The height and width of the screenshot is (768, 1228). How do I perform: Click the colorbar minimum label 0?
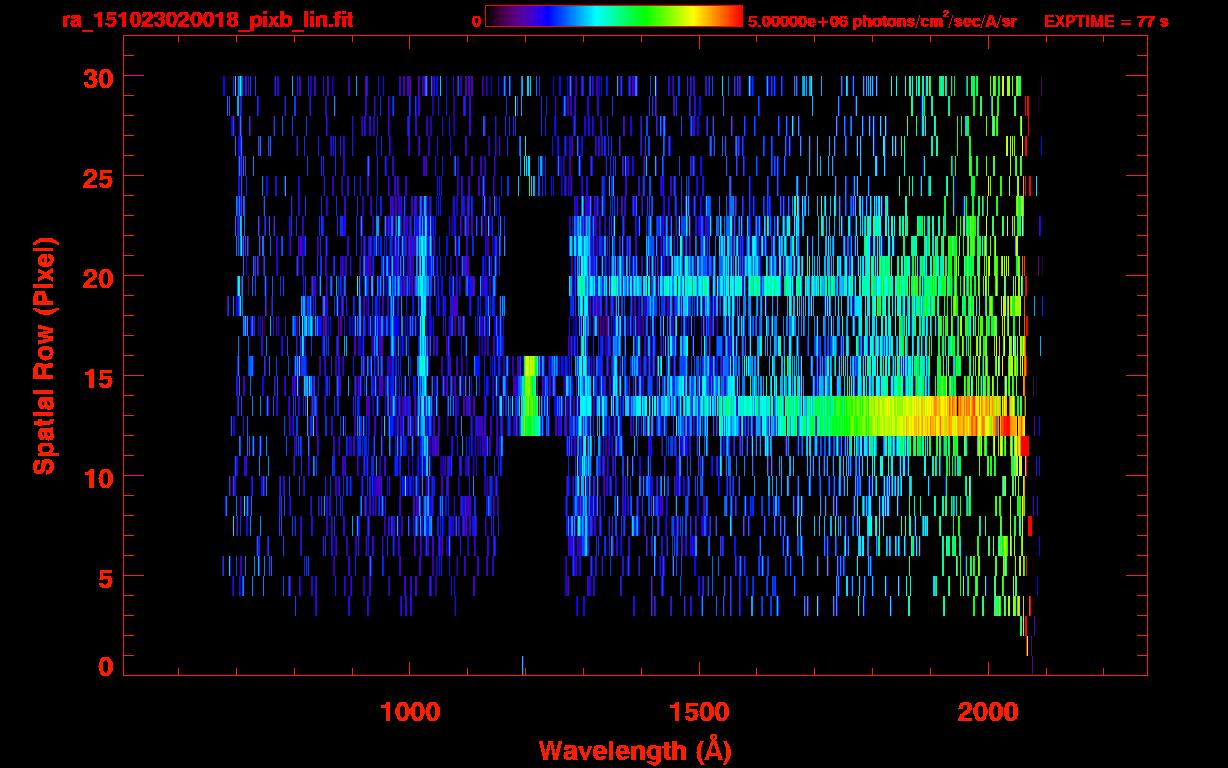tap(476, 21)
